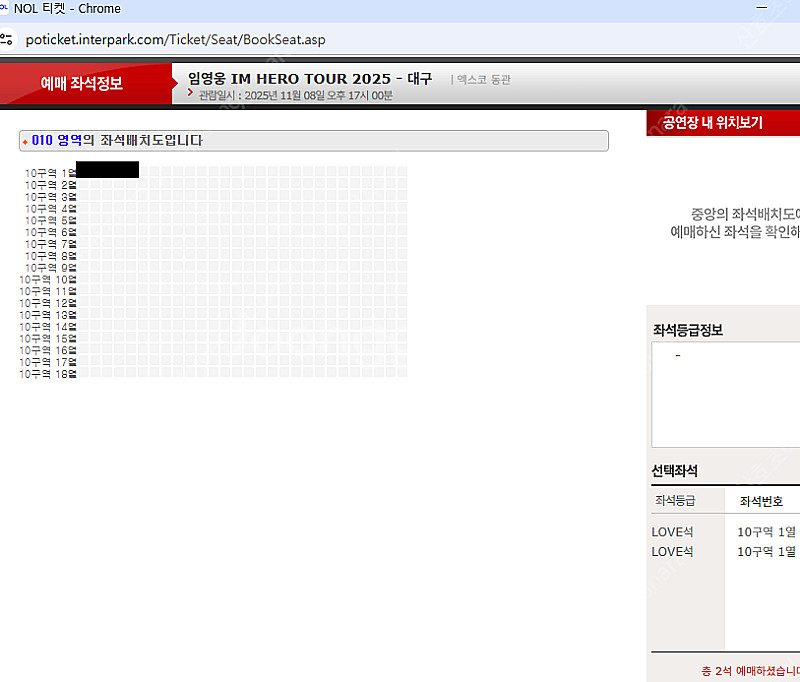800x682 pixels.
Task: Click the 10구역 15열 row label
Action: point(48,338)
